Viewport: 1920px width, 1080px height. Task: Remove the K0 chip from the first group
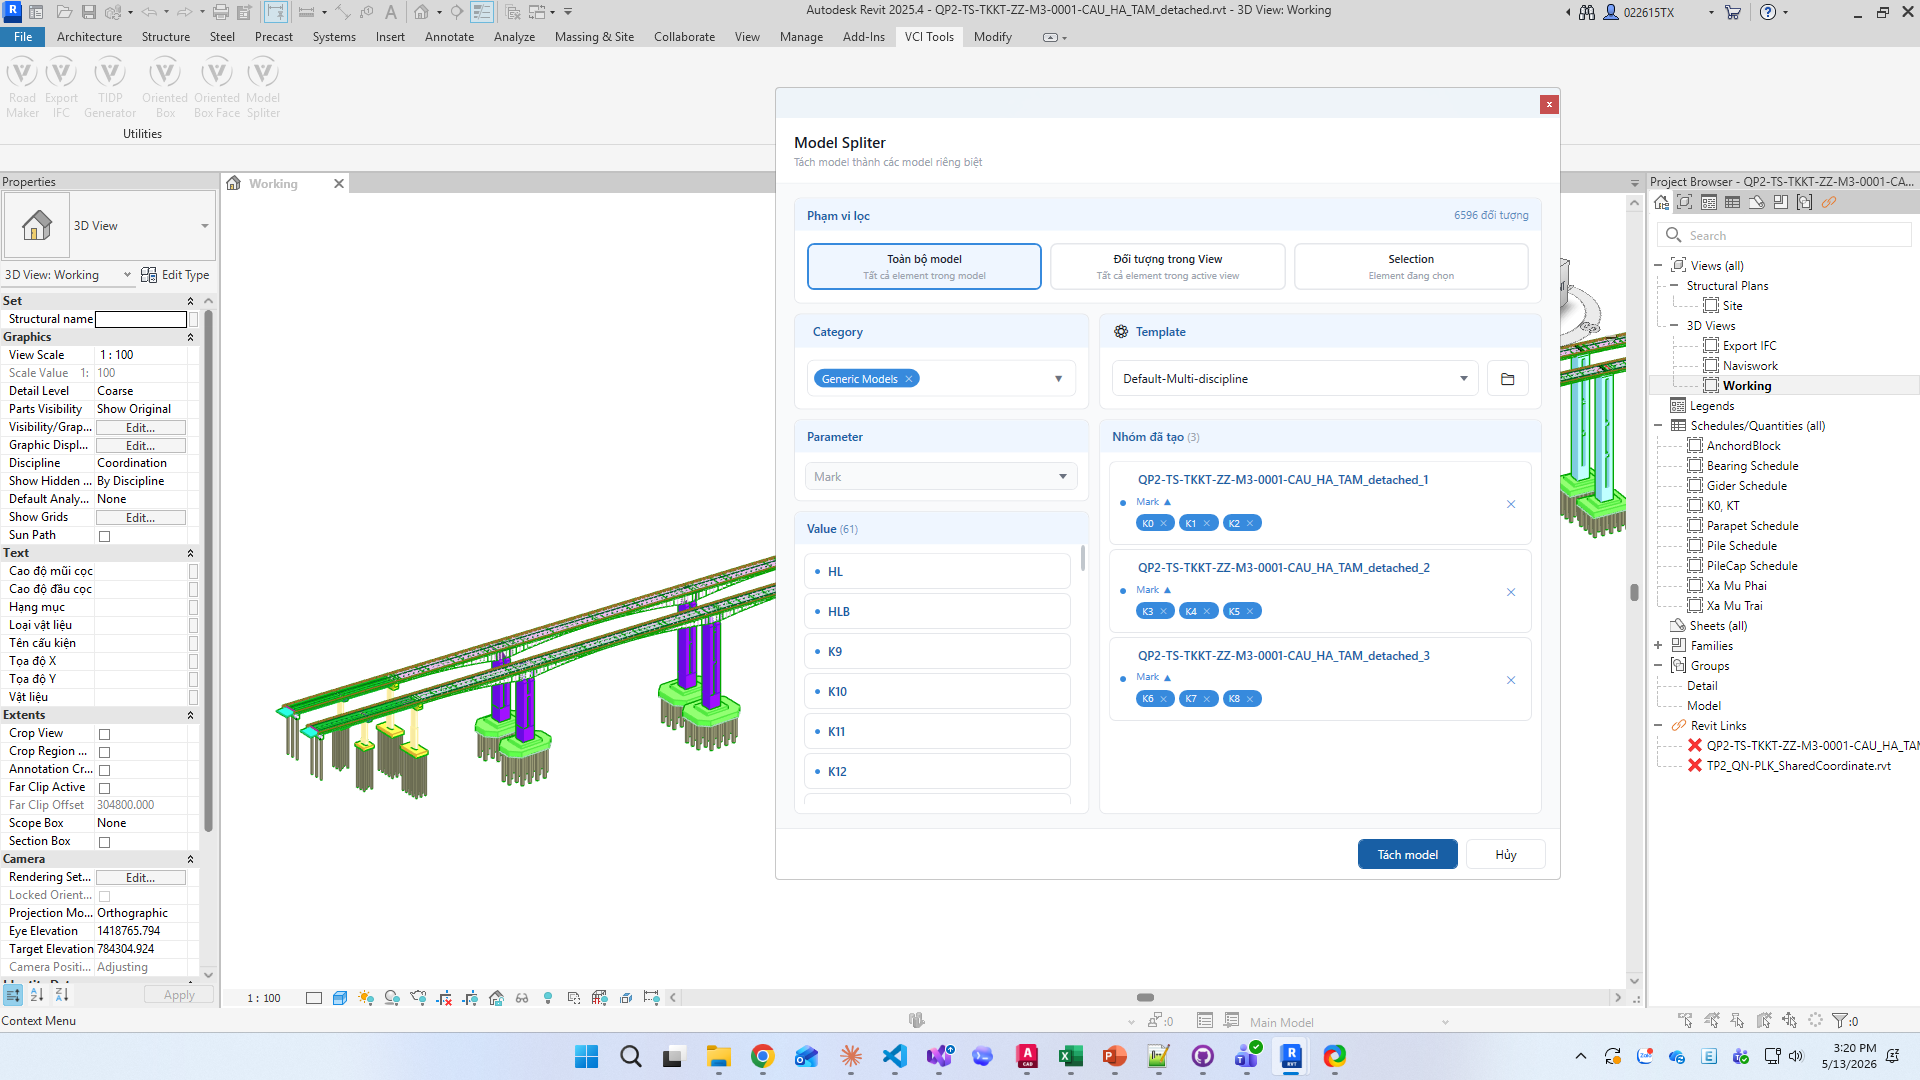point(1164,524)
